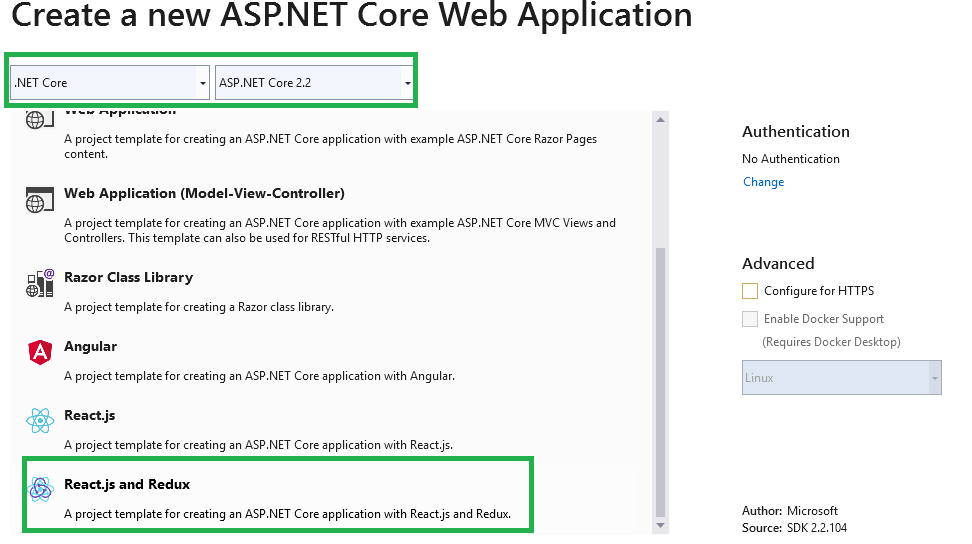Click 'application with Angular' description text
Image resolution: width=972 pixels, height=544 pixels.
(259, 375)
